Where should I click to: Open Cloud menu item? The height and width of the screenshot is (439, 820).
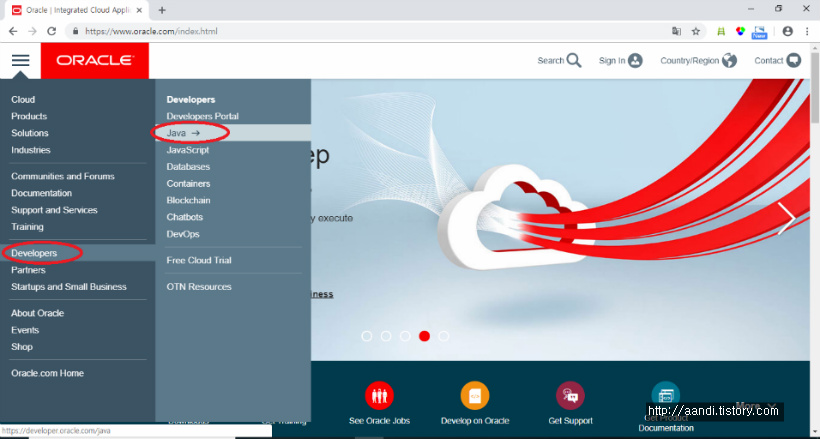pos(23,99)
